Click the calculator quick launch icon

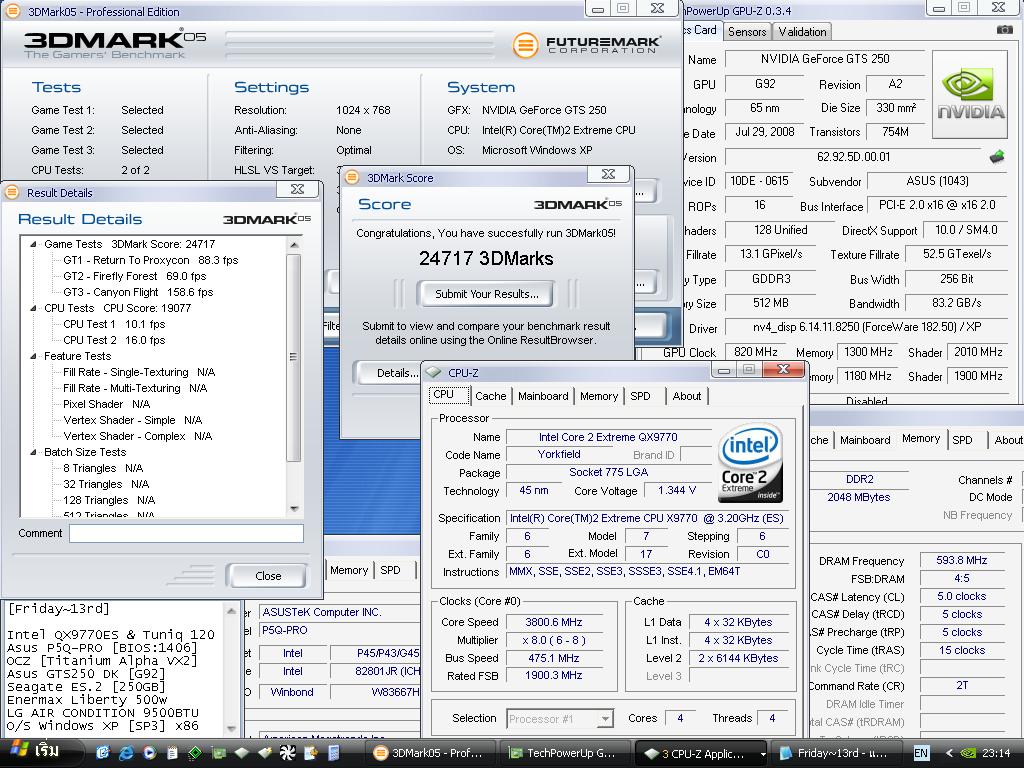point(333,753)
